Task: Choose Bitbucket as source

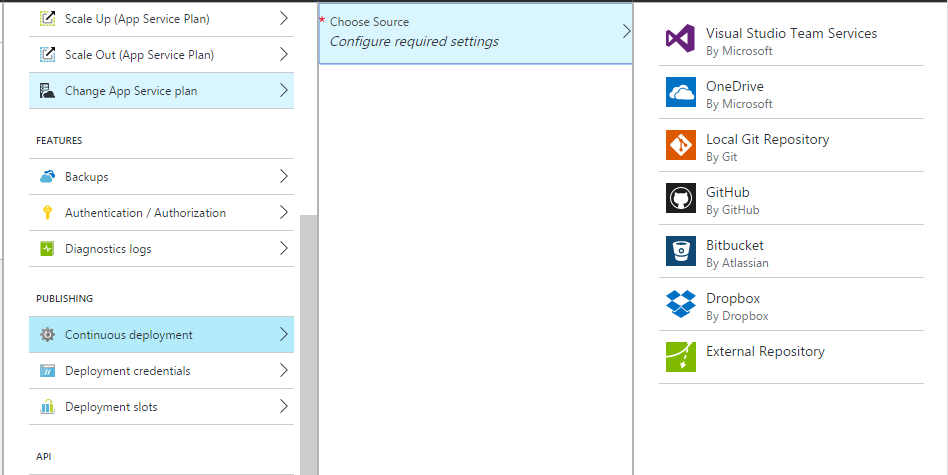Action: click(791, 251)
